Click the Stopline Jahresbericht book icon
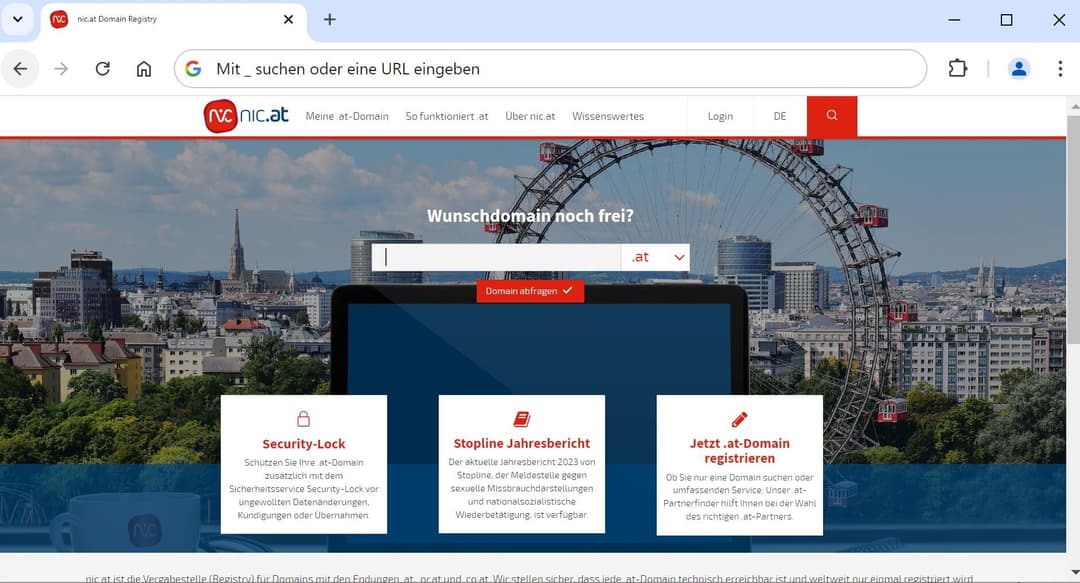 521,419
